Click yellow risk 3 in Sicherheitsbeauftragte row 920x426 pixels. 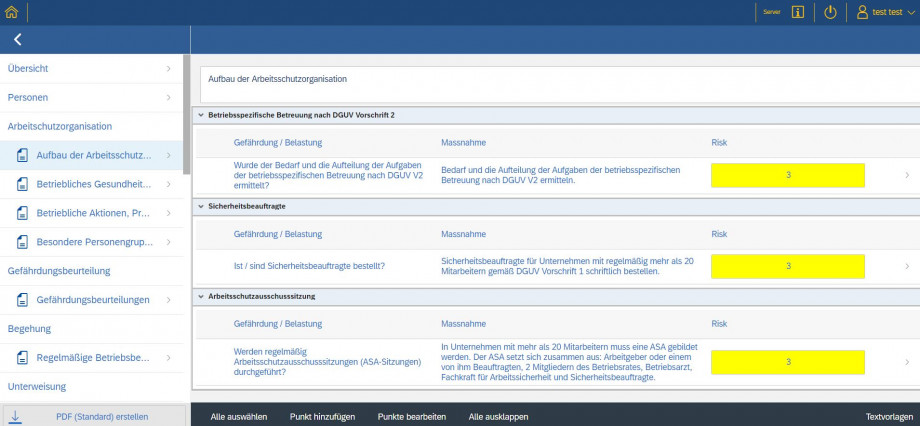click(788, 266)
